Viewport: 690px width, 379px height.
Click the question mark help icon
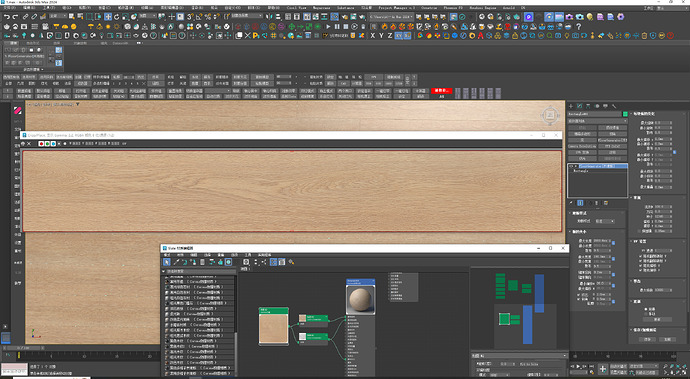[x=579, y=26]
